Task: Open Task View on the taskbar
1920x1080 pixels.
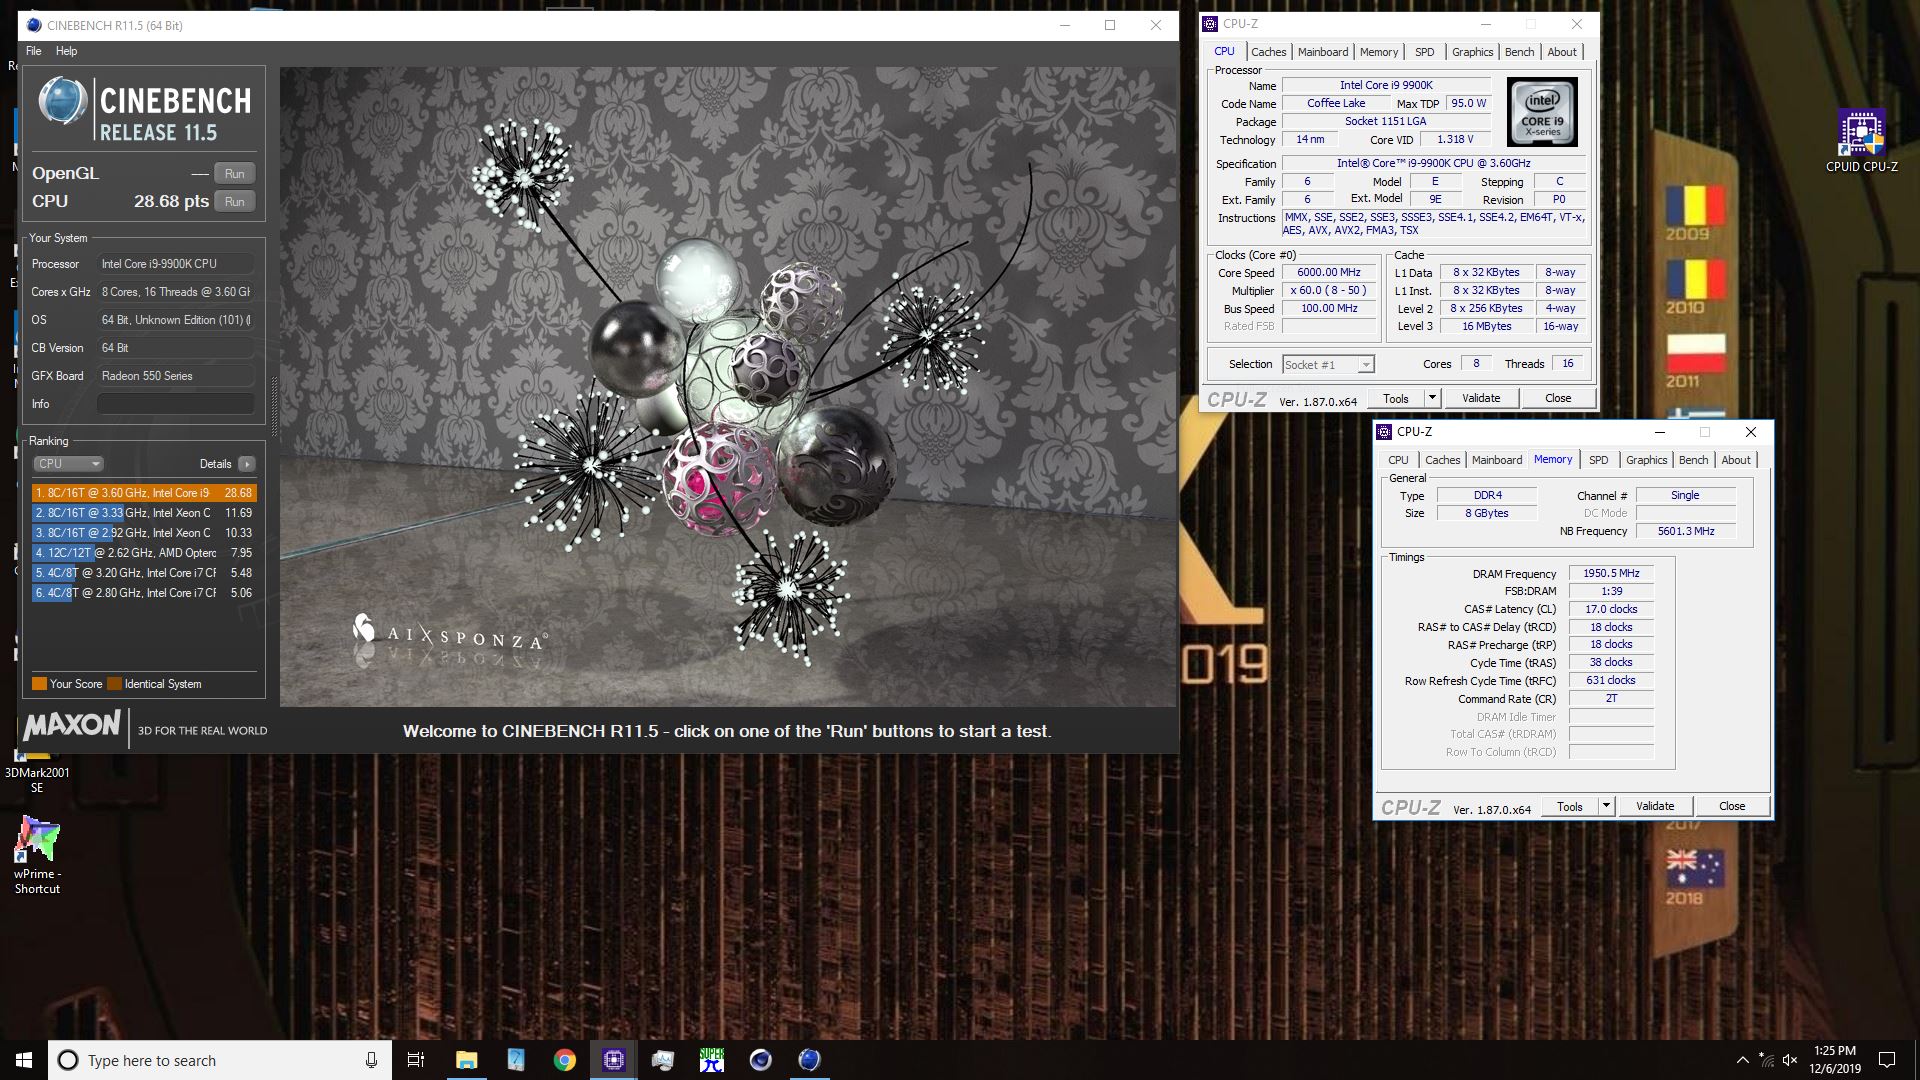Action: coord(416,1060)
